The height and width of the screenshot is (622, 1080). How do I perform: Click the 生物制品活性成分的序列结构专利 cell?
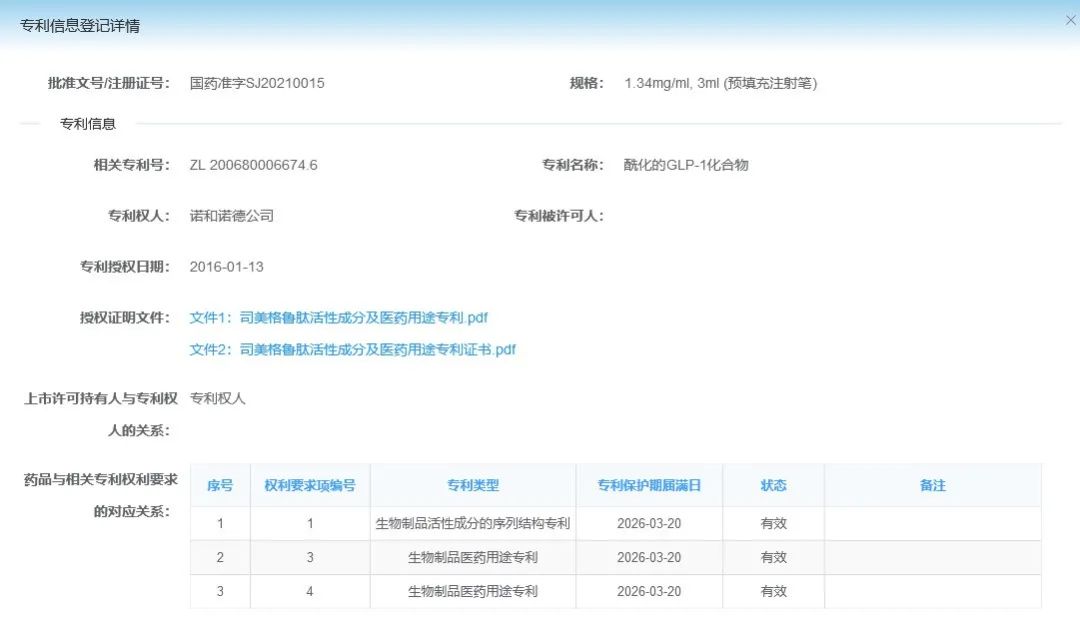[472, 523]
